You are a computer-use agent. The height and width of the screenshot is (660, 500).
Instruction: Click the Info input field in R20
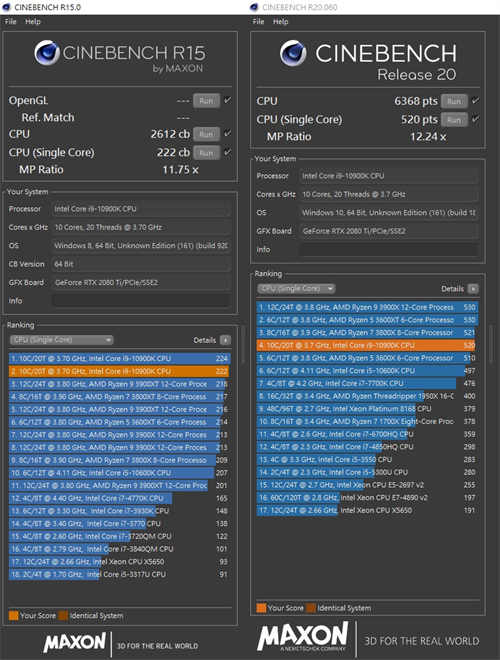[388, 249]
